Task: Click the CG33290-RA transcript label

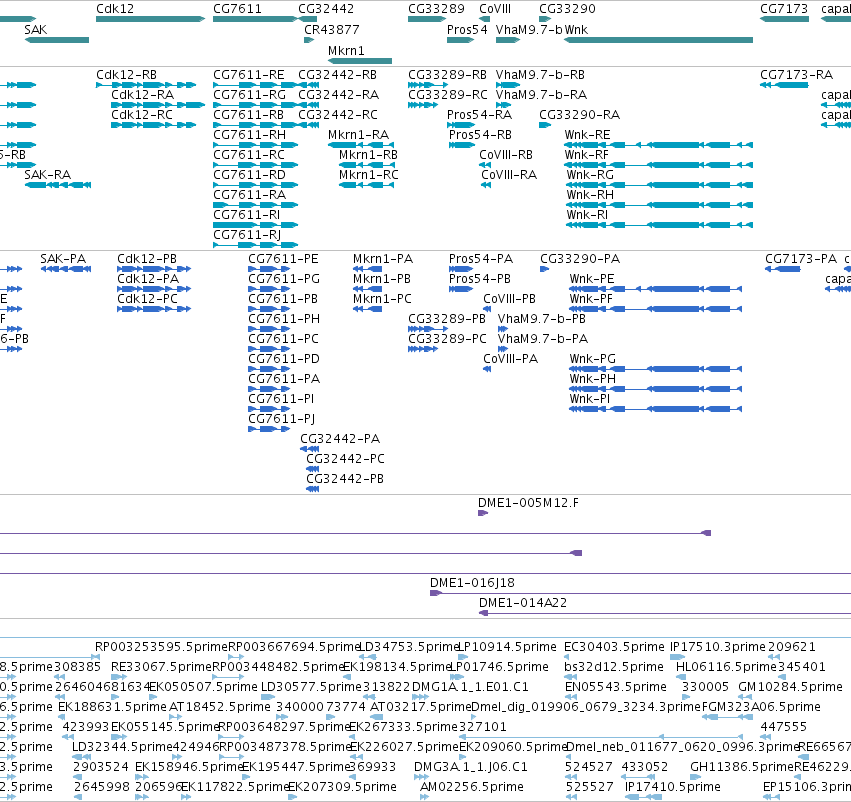Action: [579, 114]
